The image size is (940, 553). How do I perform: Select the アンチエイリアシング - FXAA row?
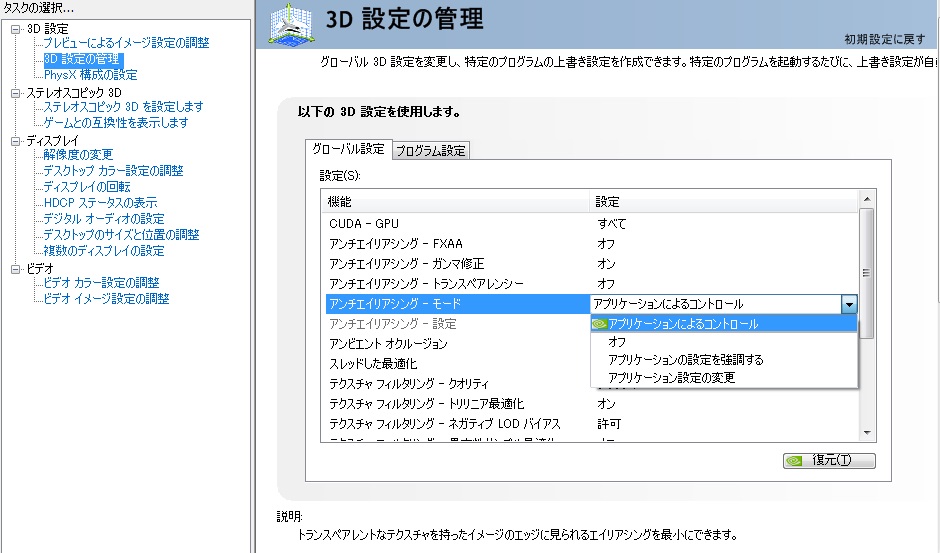(x=592, y=244)
